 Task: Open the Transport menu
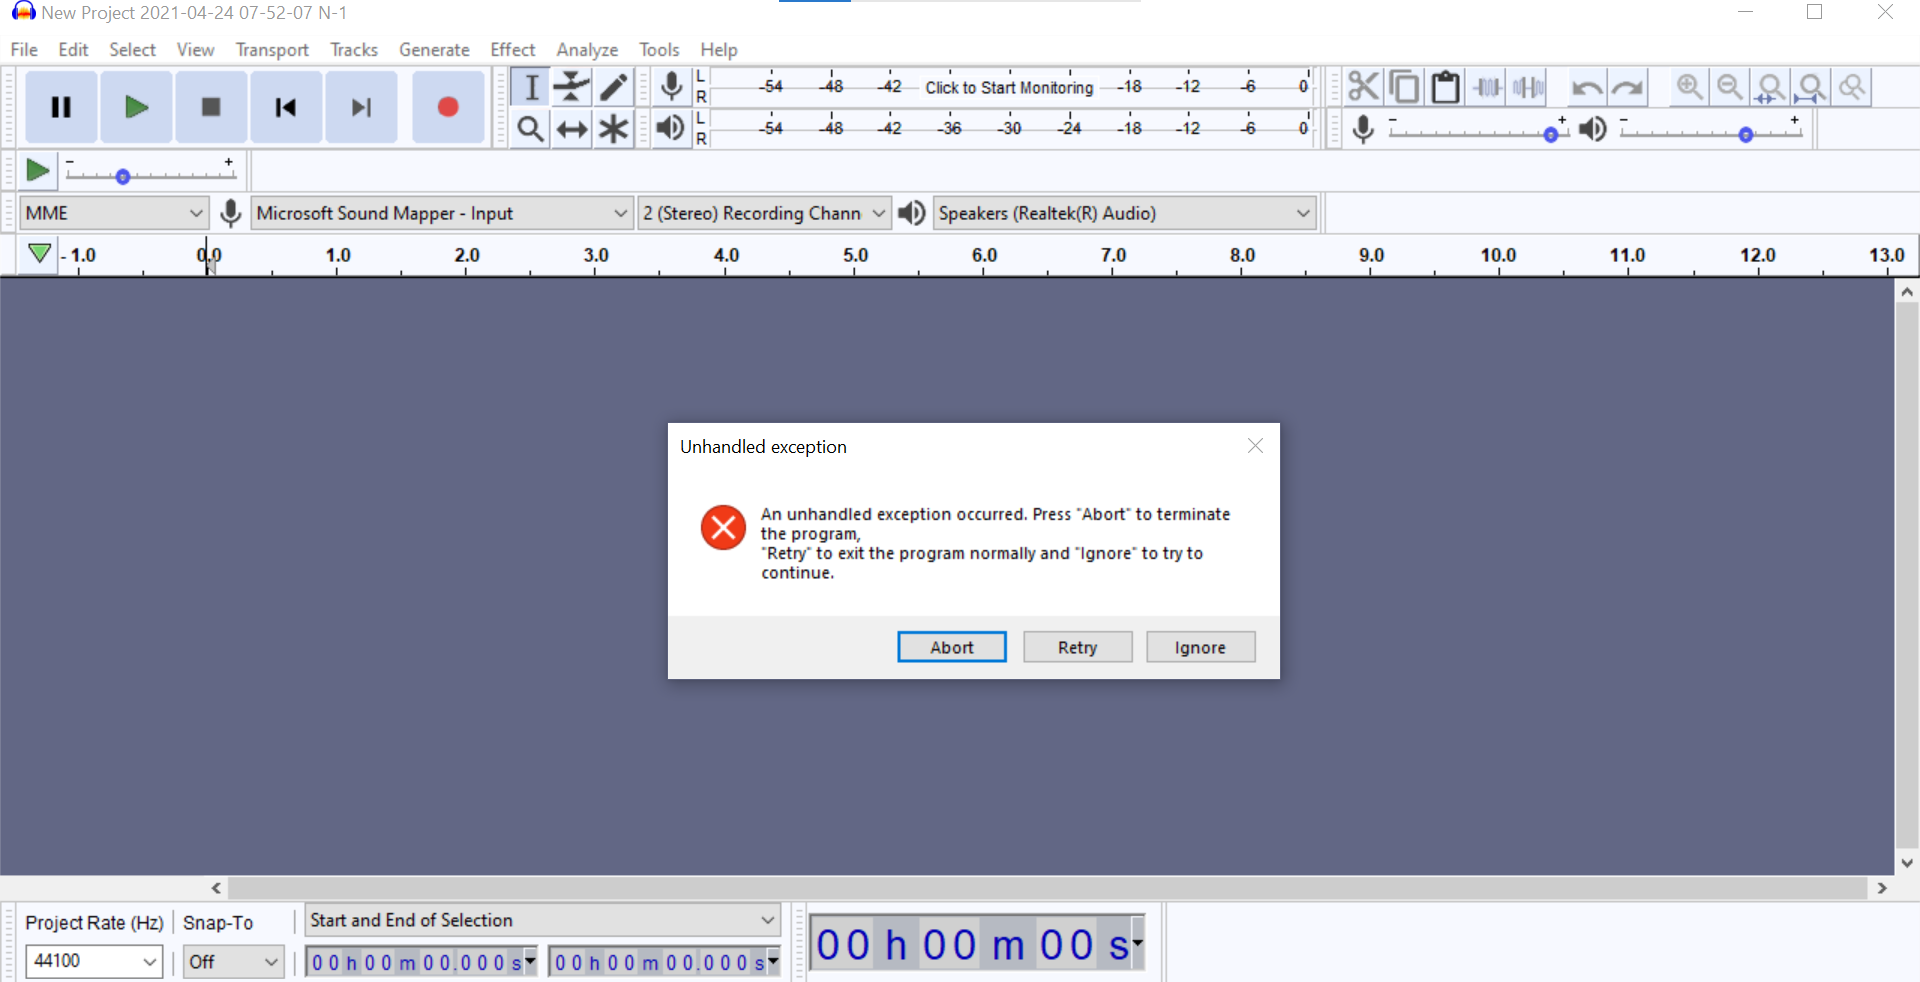tap(272, 49)
